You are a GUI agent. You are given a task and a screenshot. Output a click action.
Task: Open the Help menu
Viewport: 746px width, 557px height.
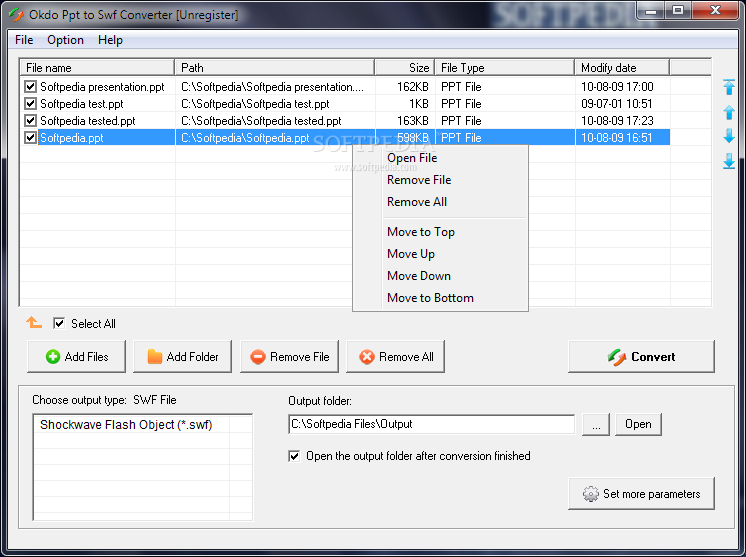(x=110, y=40)
